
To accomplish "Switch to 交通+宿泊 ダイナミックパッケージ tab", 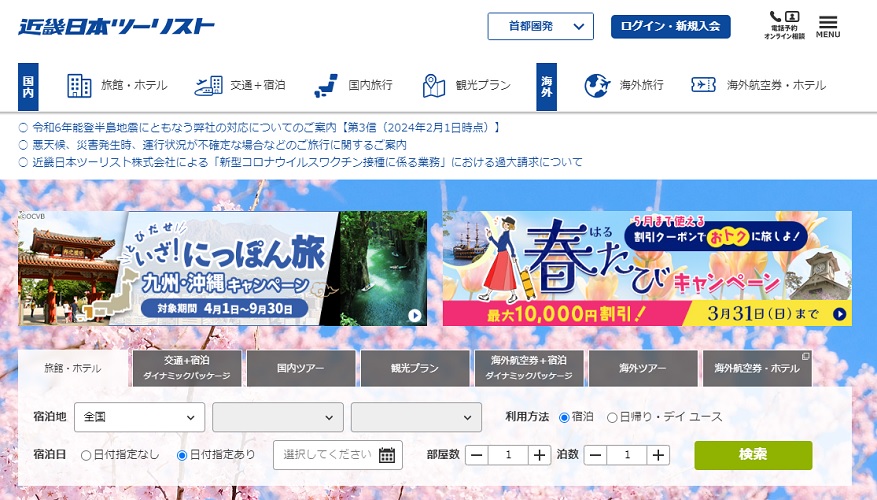I will click(x=187, y=368).
